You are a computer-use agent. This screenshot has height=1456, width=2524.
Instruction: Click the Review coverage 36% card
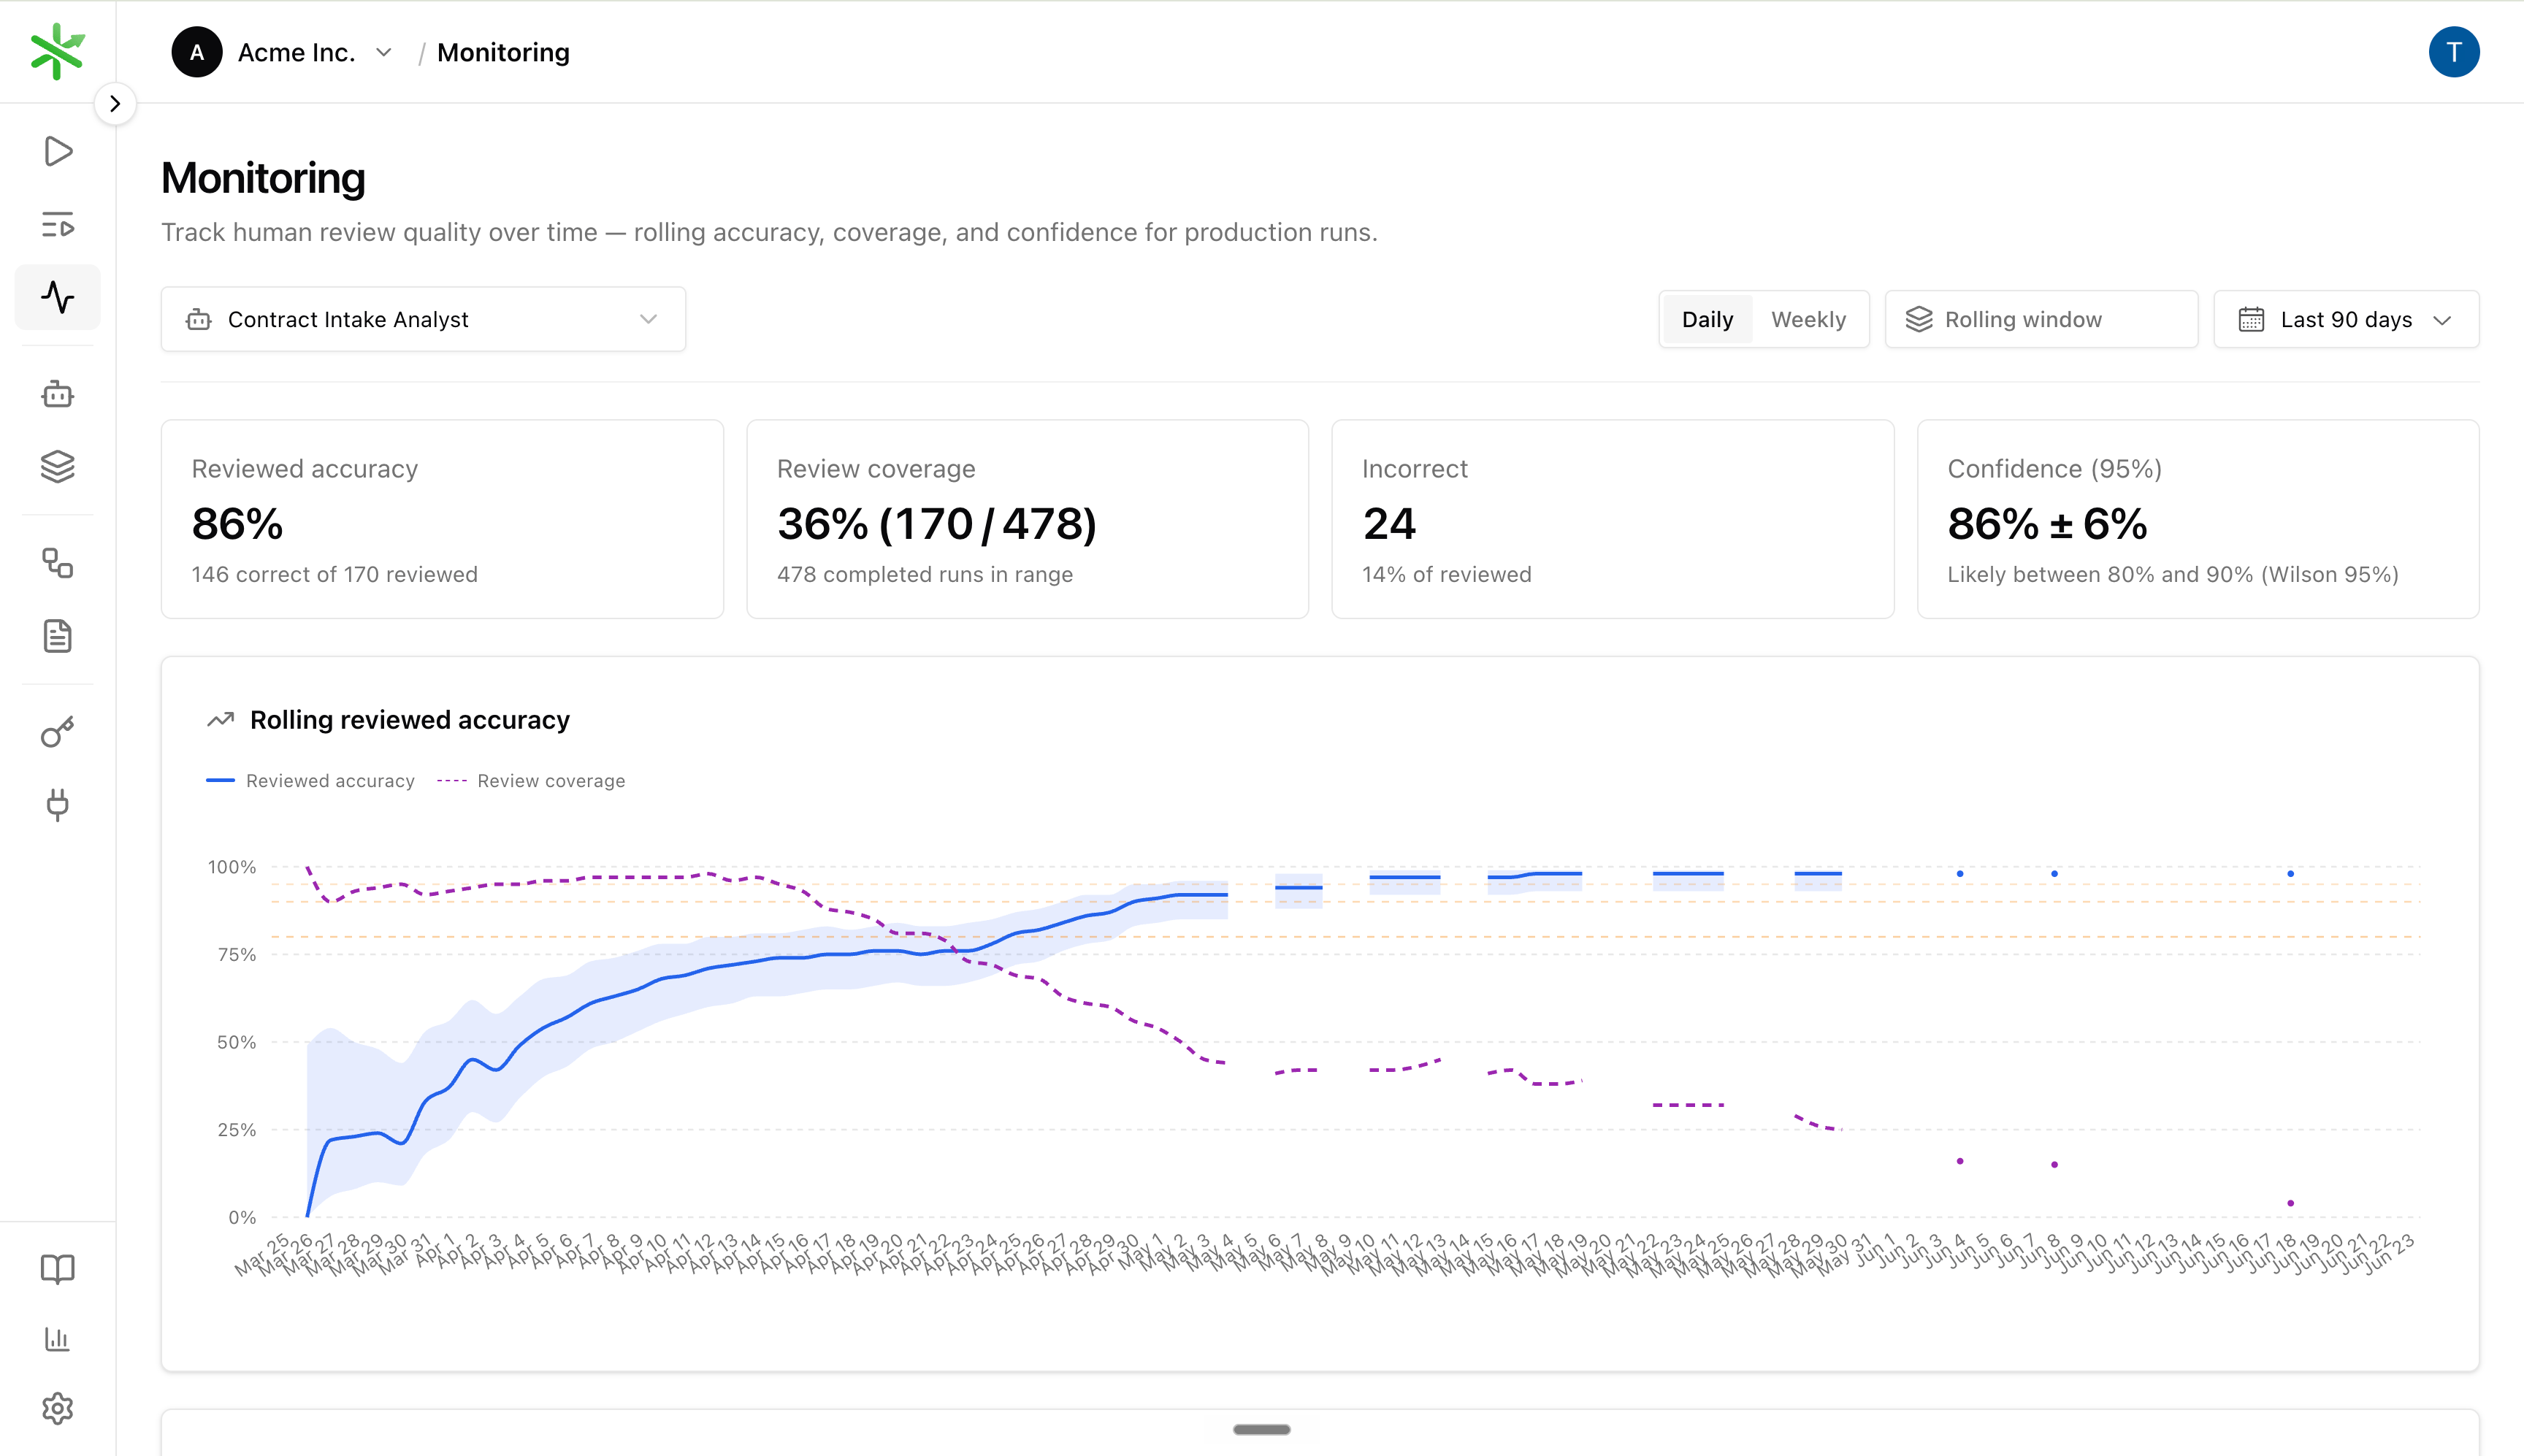click(x=1027, y=519)
